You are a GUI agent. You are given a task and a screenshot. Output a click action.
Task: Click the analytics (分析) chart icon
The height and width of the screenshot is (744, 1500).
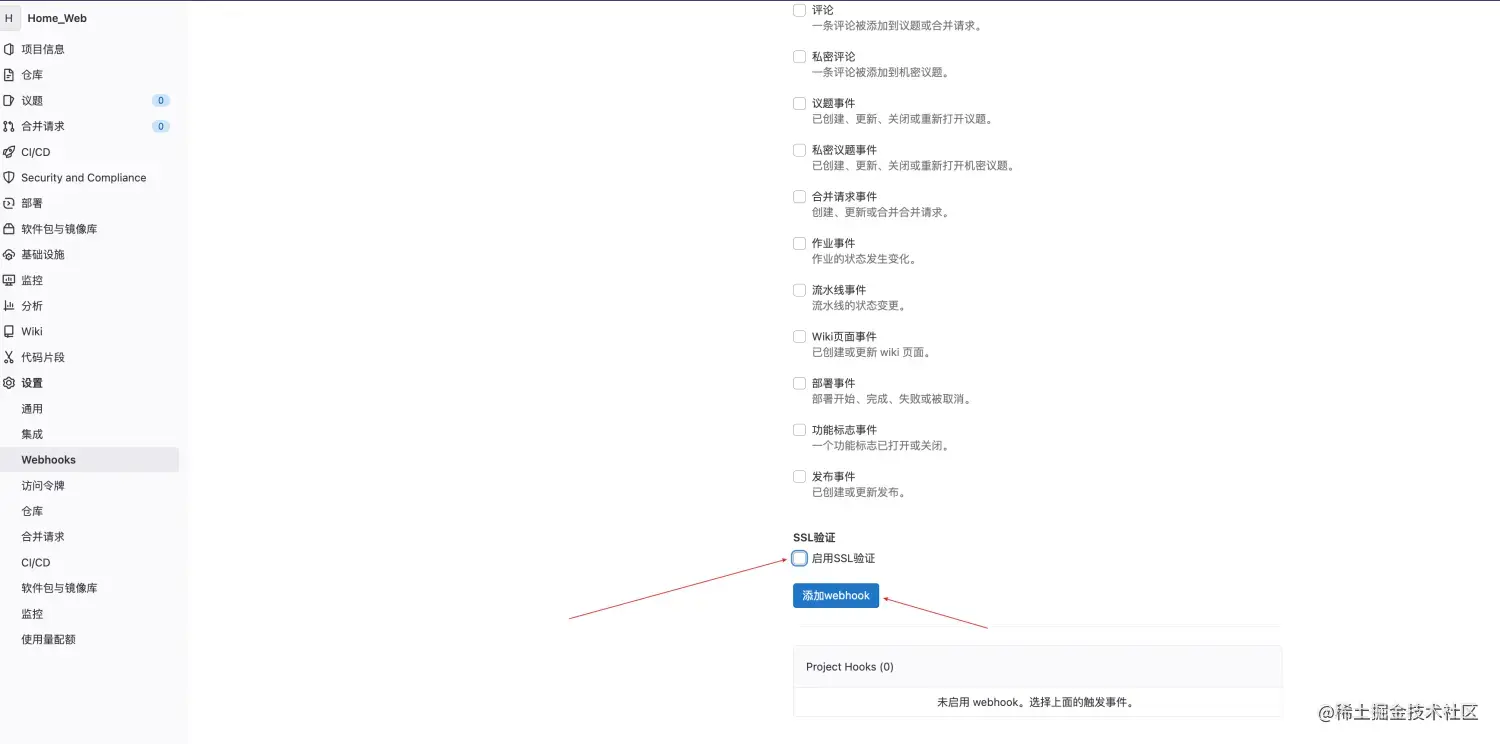tap(9, 306)
